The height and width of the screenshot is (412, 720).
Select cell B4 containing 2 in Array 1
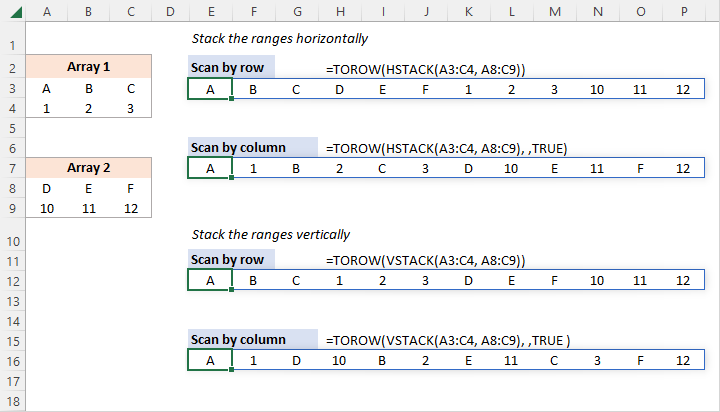(88, 108)
